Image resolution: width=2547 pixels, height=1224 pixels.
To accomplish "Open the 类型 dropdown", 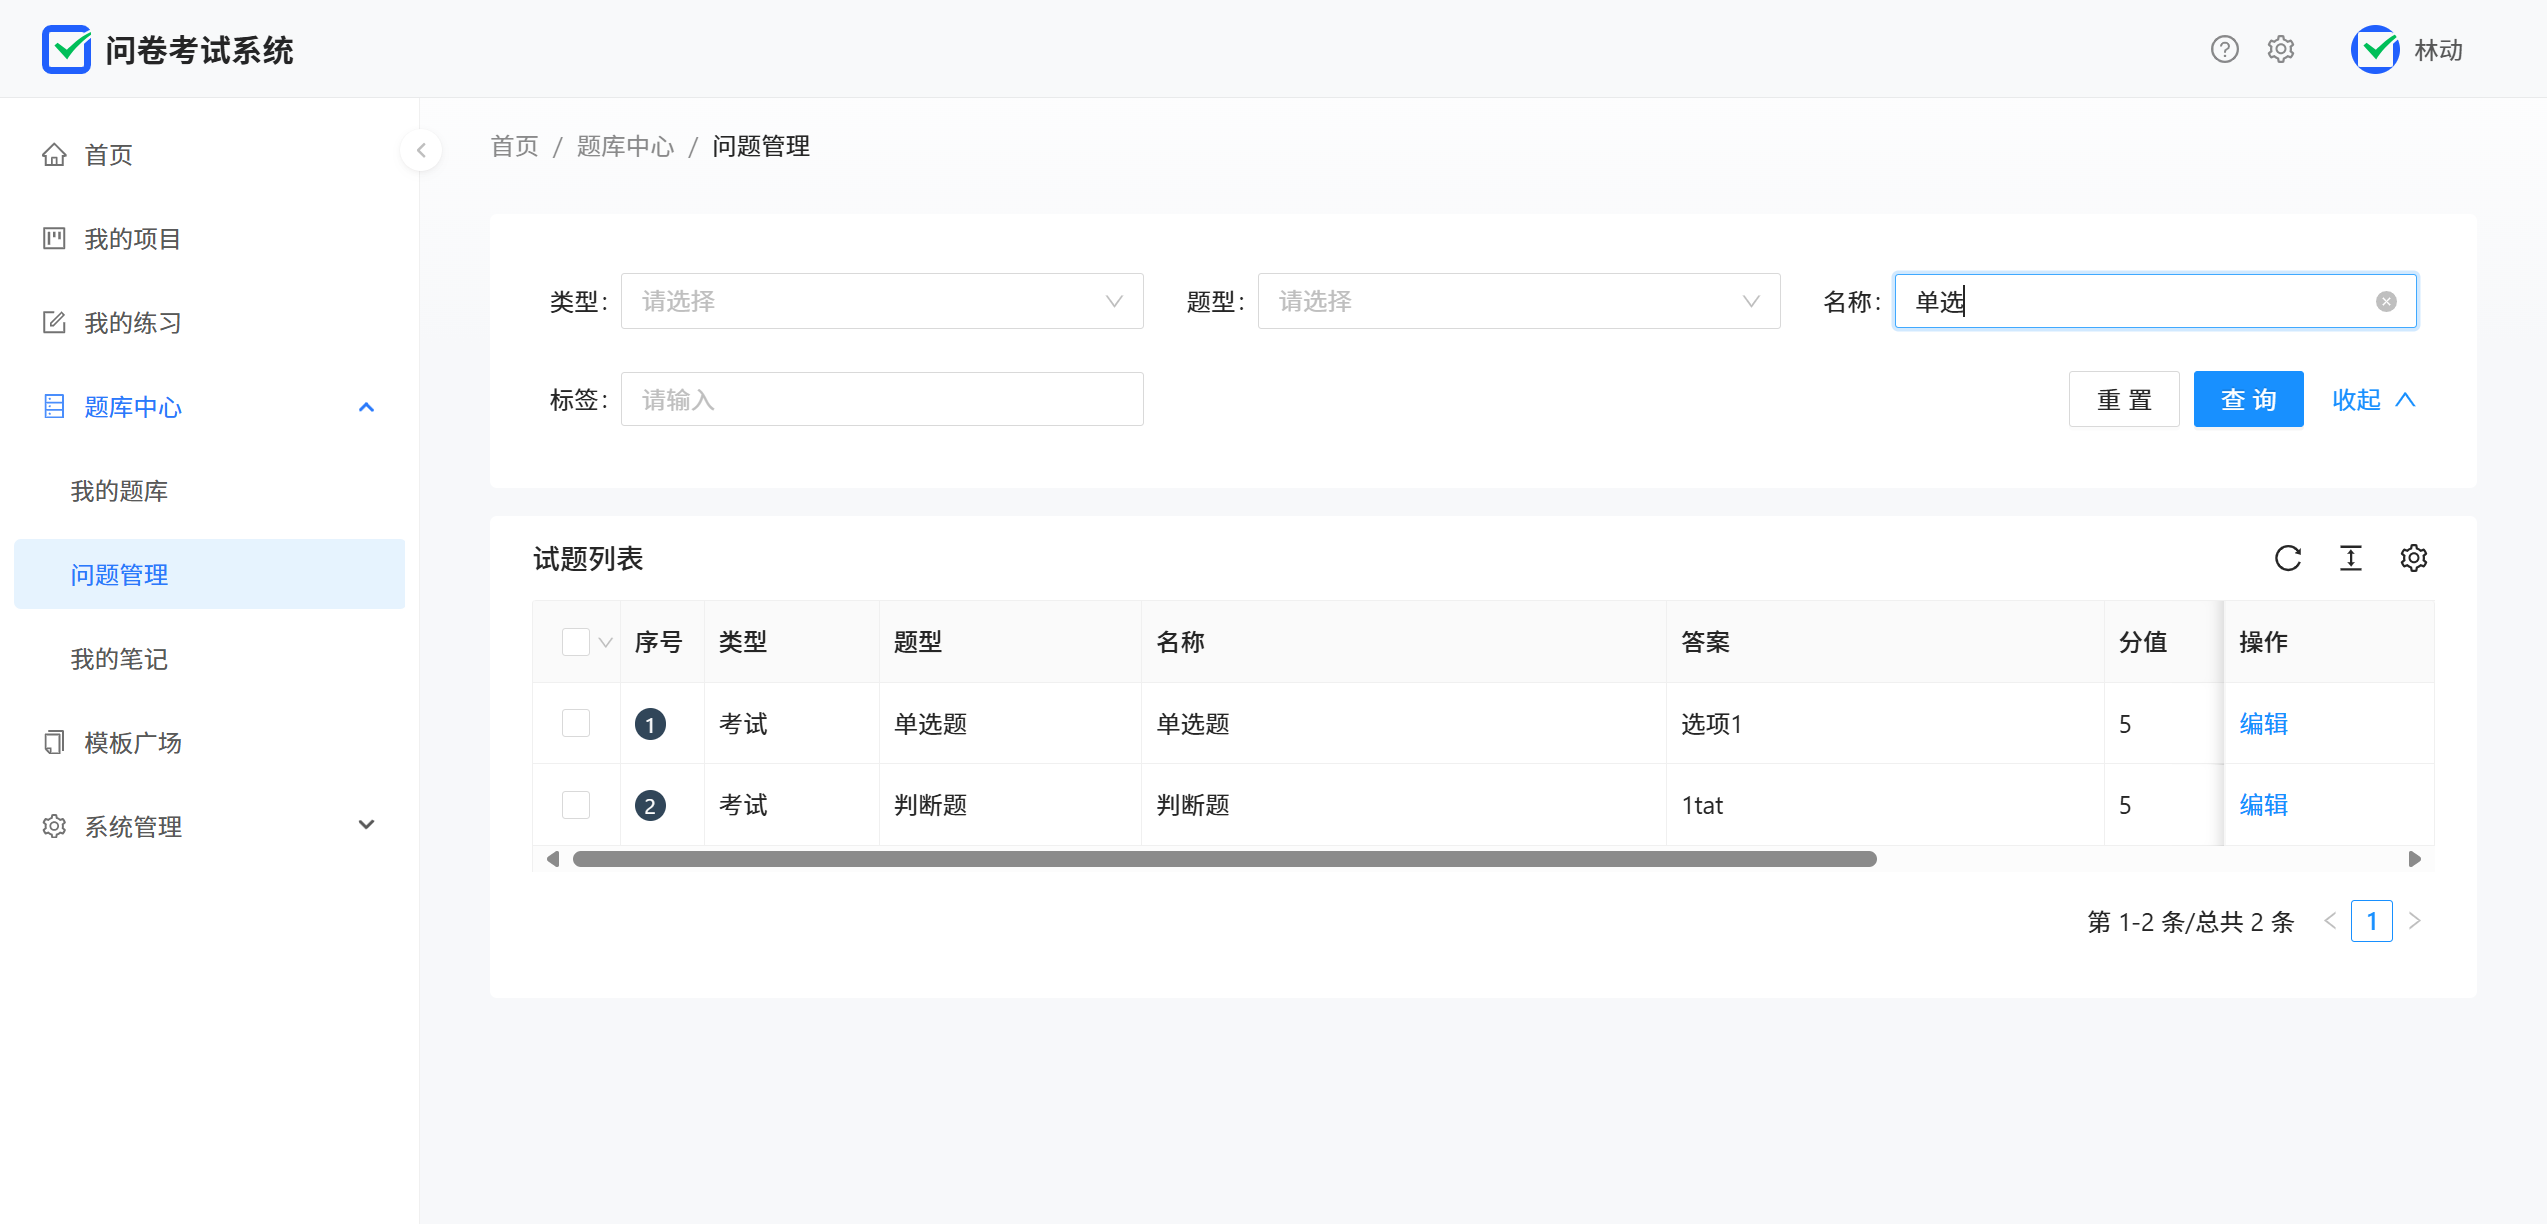I will pyautogui.click(x=881, y=301).
